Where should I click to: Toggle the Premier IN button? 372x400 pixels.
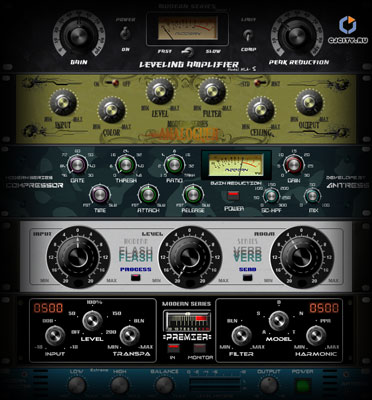tap(173, 349)
